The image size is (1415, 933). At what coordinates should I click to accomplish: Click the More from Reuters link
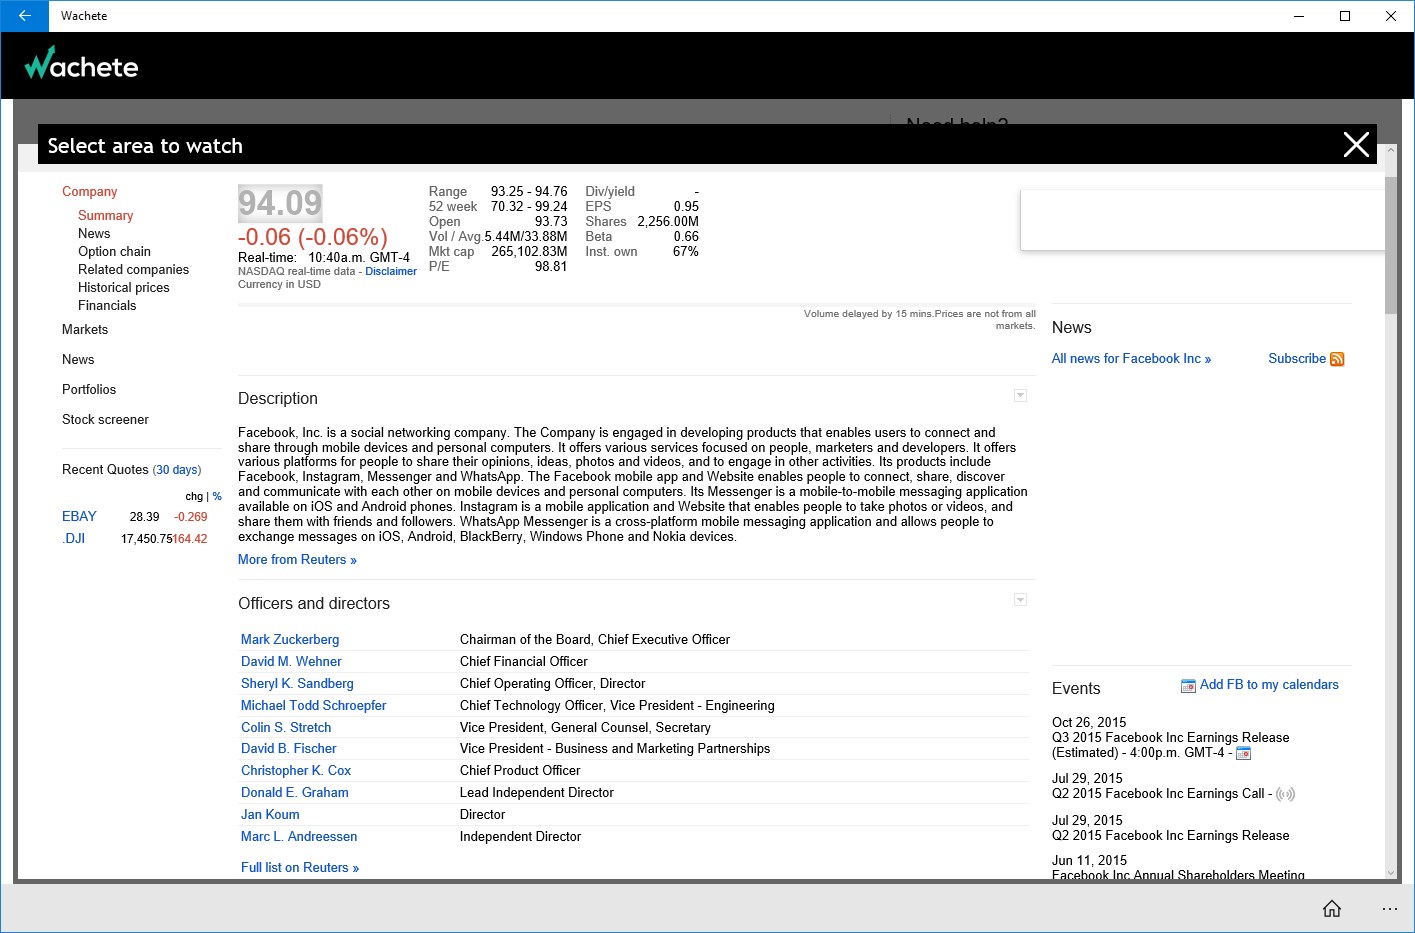pos(297,560)
